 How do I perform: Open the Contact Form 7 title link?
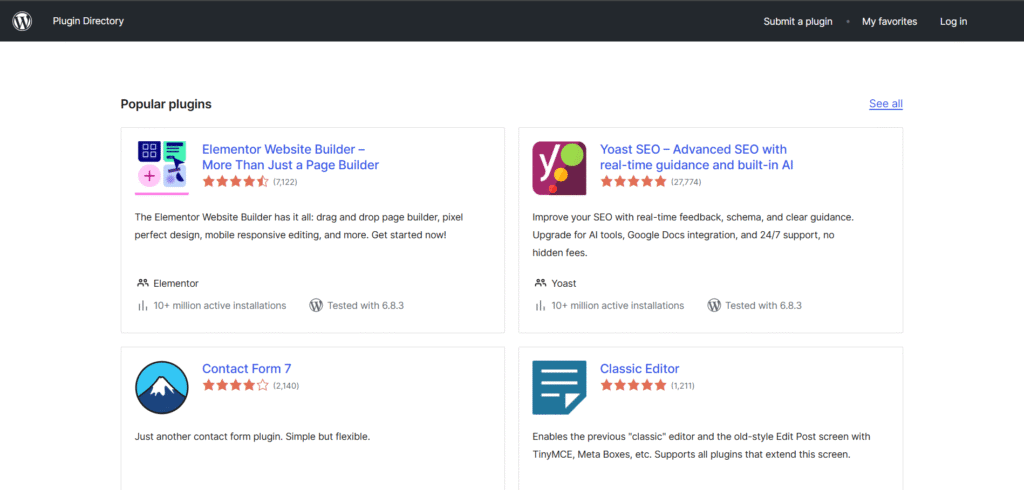click(246, 368)
